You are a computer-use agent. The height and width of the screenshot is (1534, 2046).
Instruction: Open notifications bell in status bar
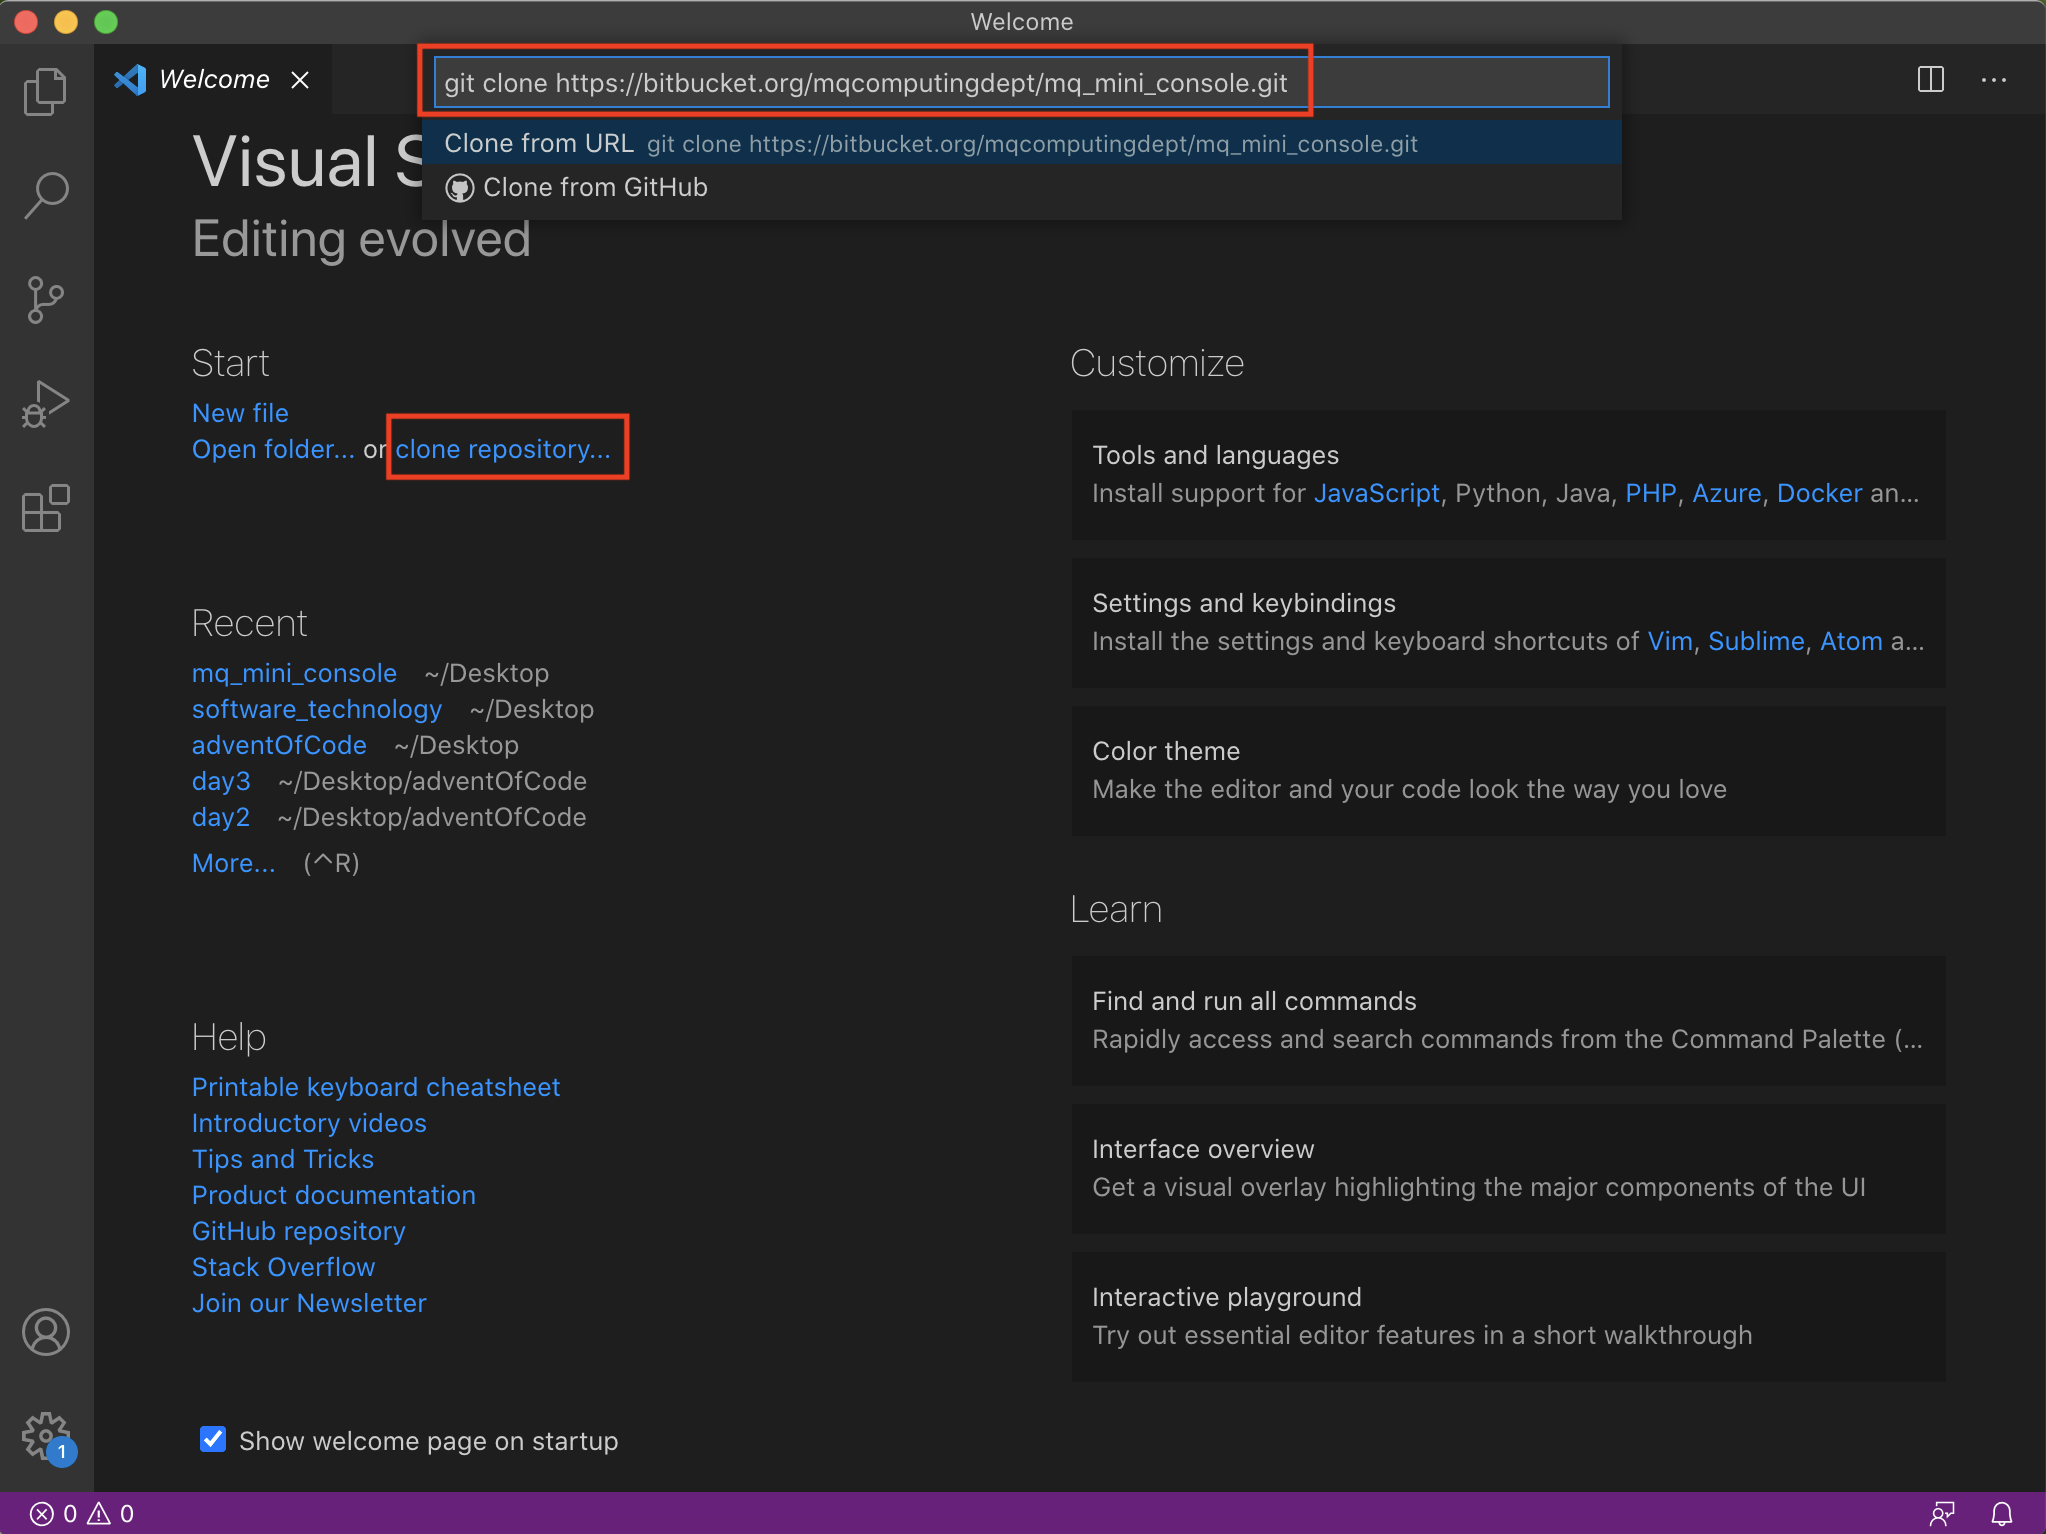click(x=2002, y=1514)
